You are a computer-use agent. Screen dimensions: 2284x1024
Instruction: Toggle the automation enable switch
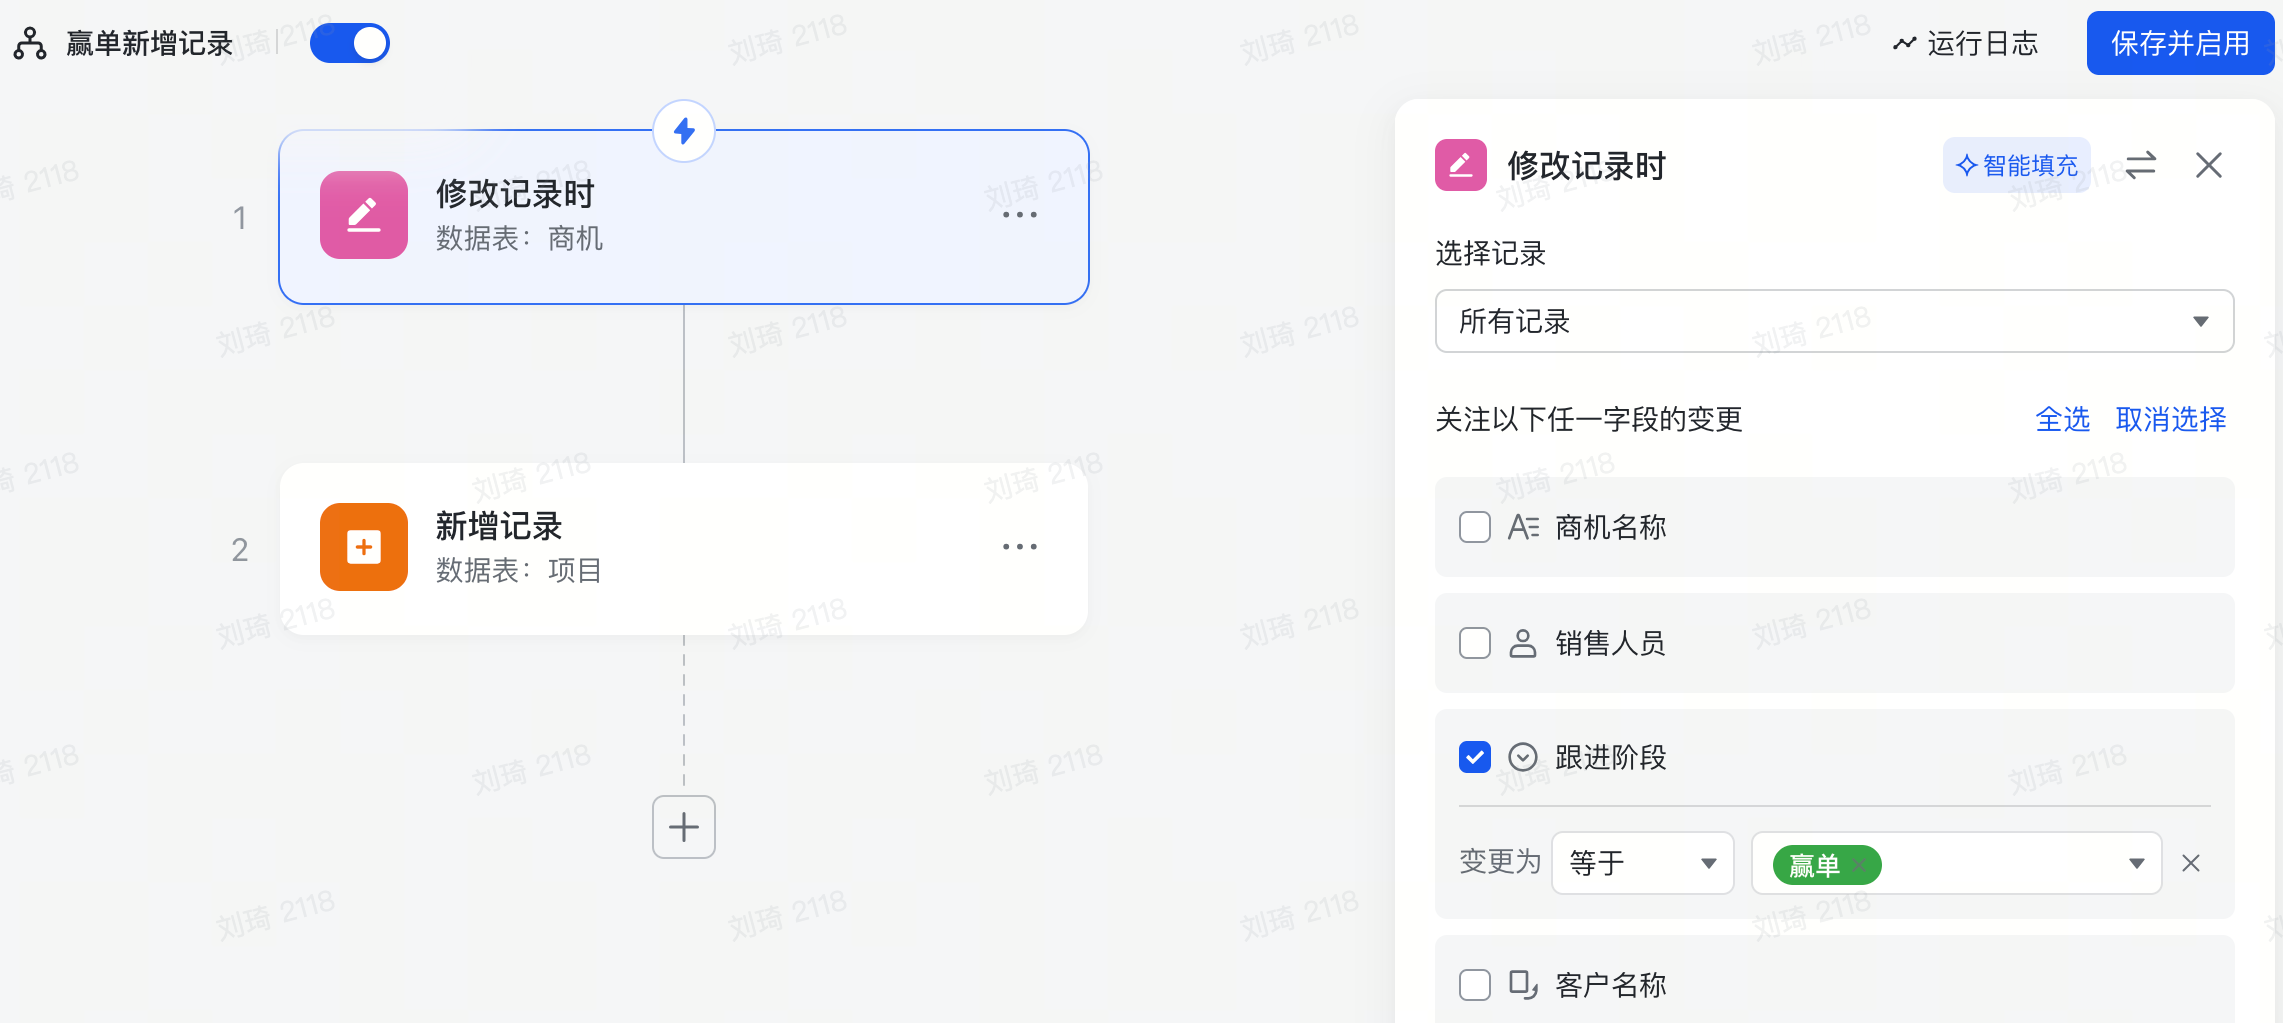coord(350,44)
